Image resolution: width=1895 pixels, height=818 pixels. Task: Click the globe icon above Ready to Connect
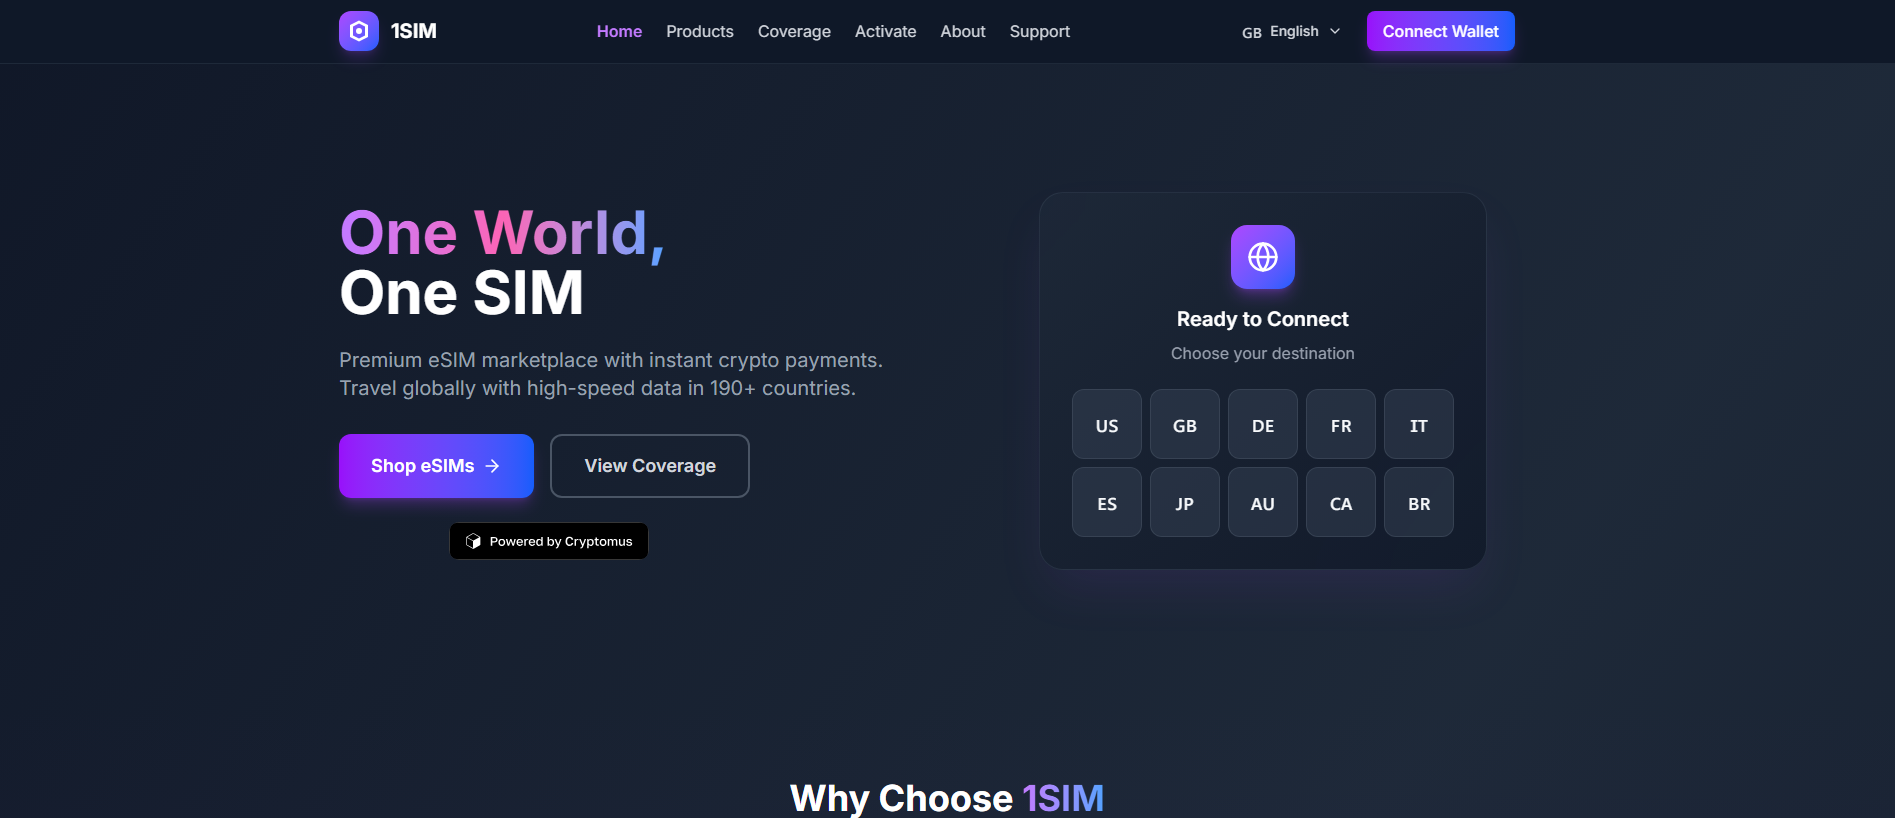click(x=1263, y=257)
